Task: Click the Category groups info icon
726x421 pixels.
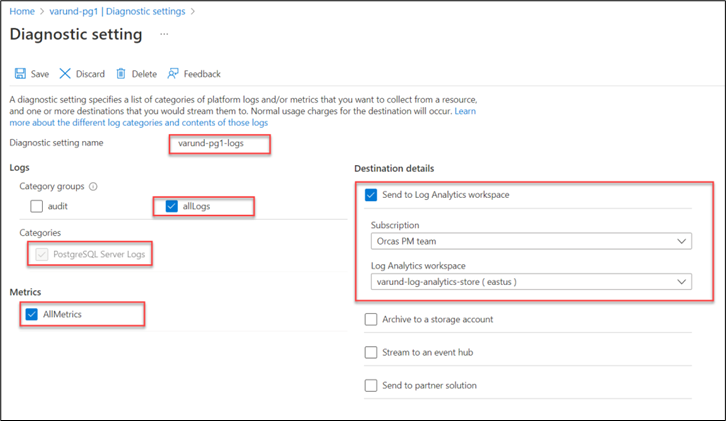Action: [93, 186]
